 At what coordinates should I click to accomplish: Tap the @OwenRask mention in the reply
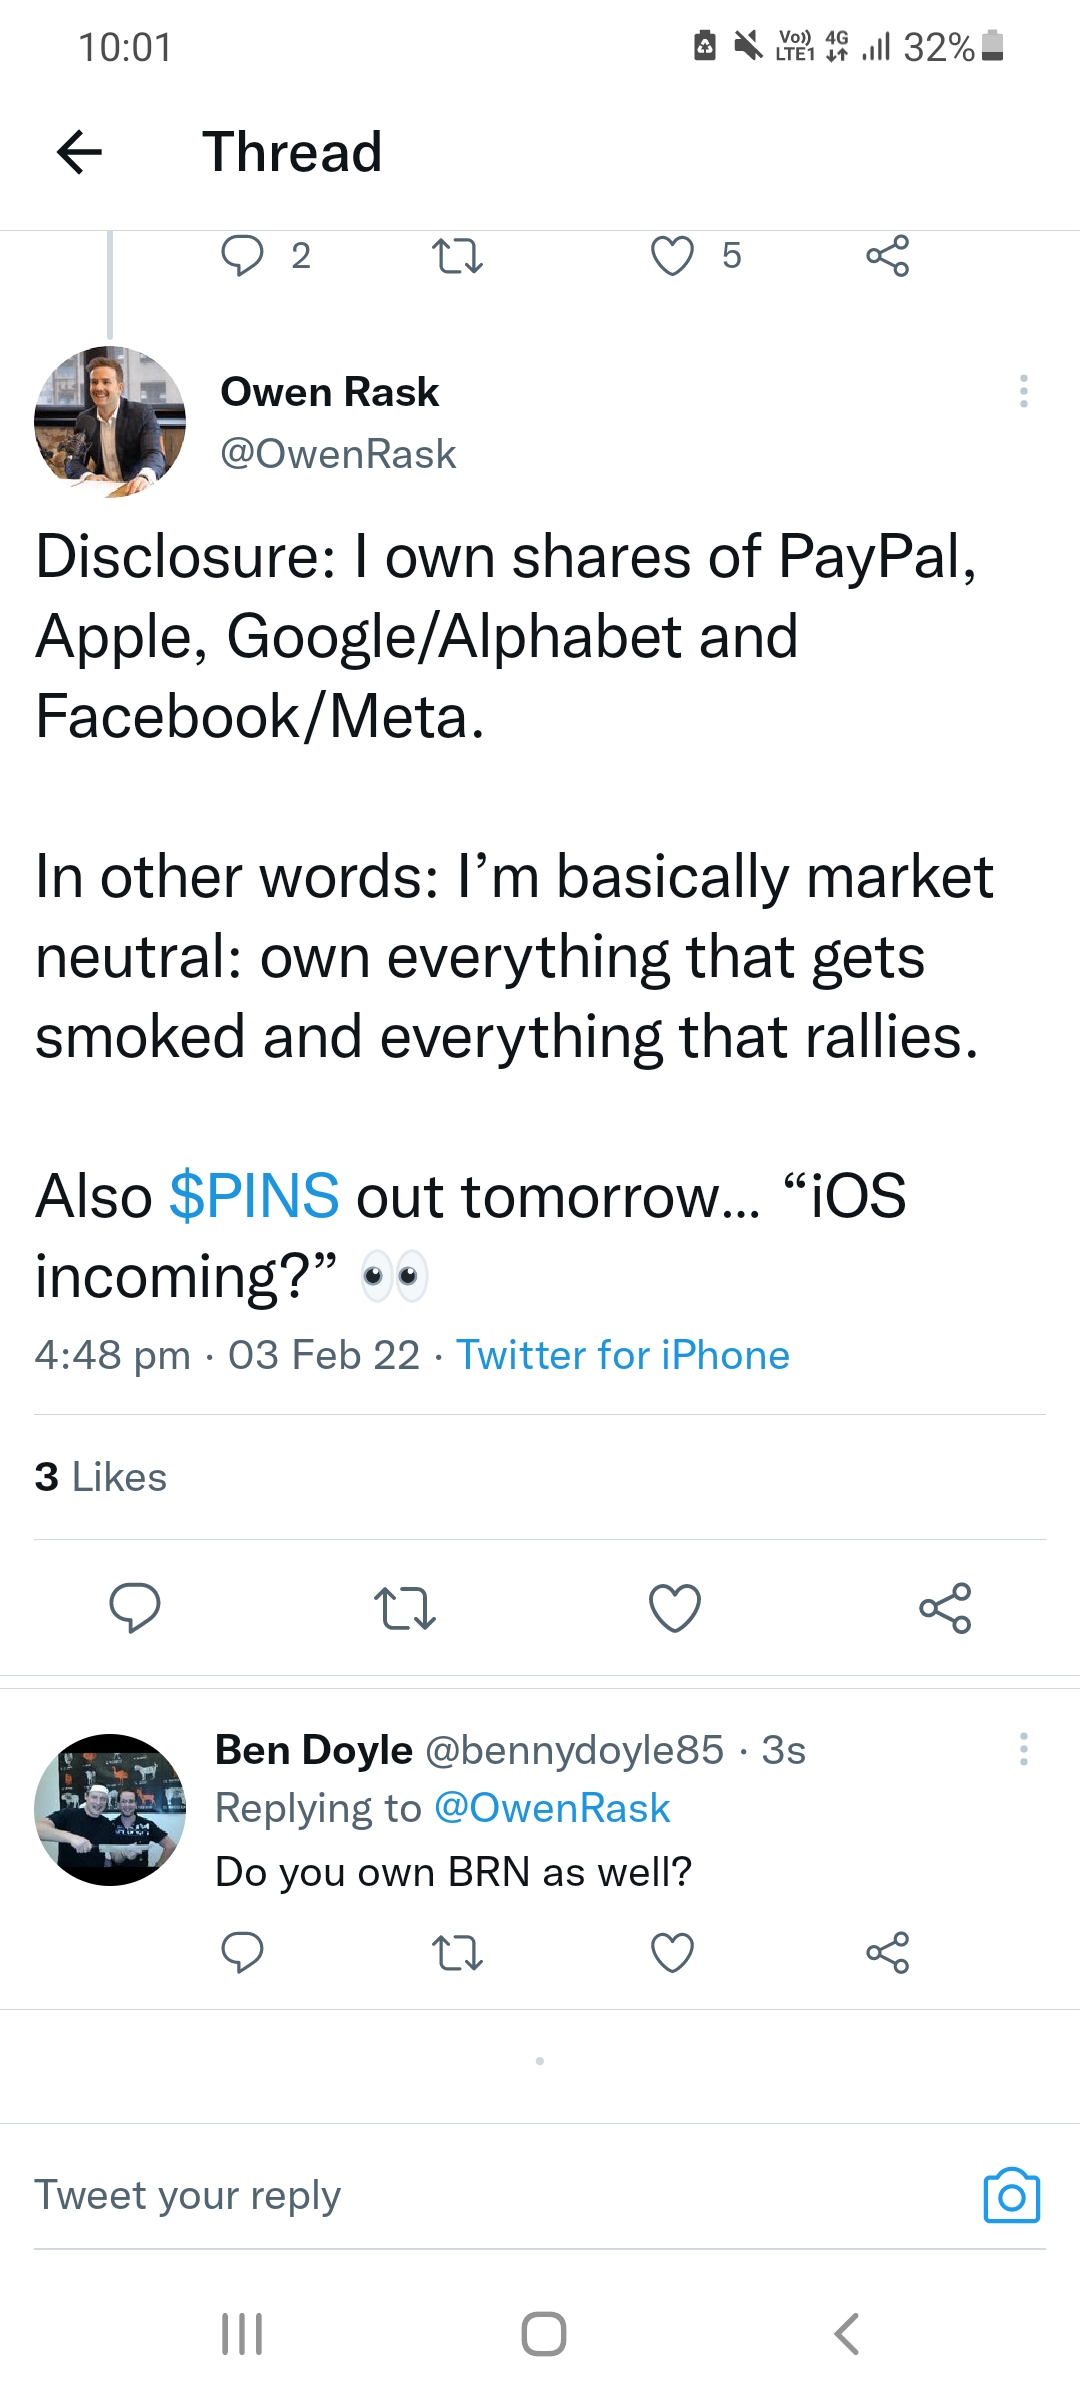(552, 1808)
